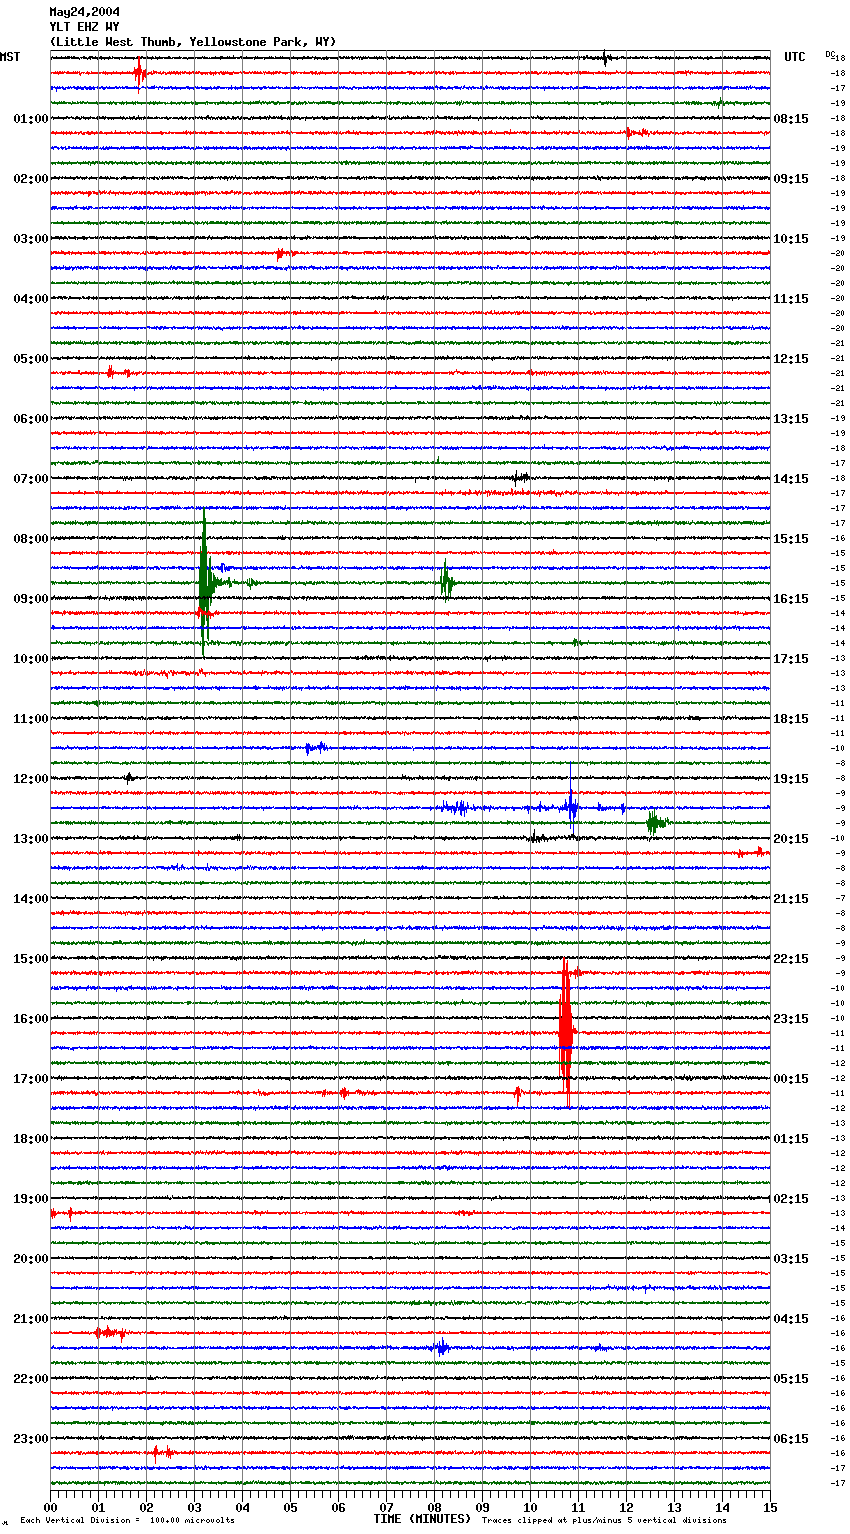Click the 04:15 UTC time label
The width and height of the screenshot is (850, 1534).
[x=791, y=1319]
